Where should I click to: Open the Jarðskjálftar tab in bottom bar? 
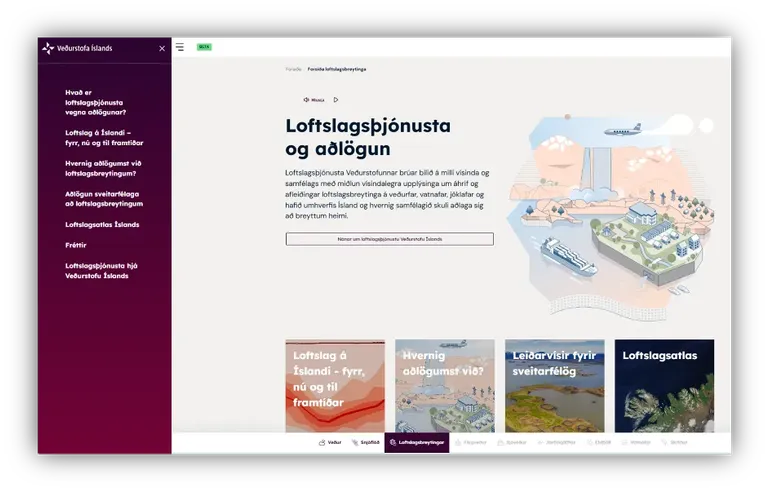tap(556, 443)
